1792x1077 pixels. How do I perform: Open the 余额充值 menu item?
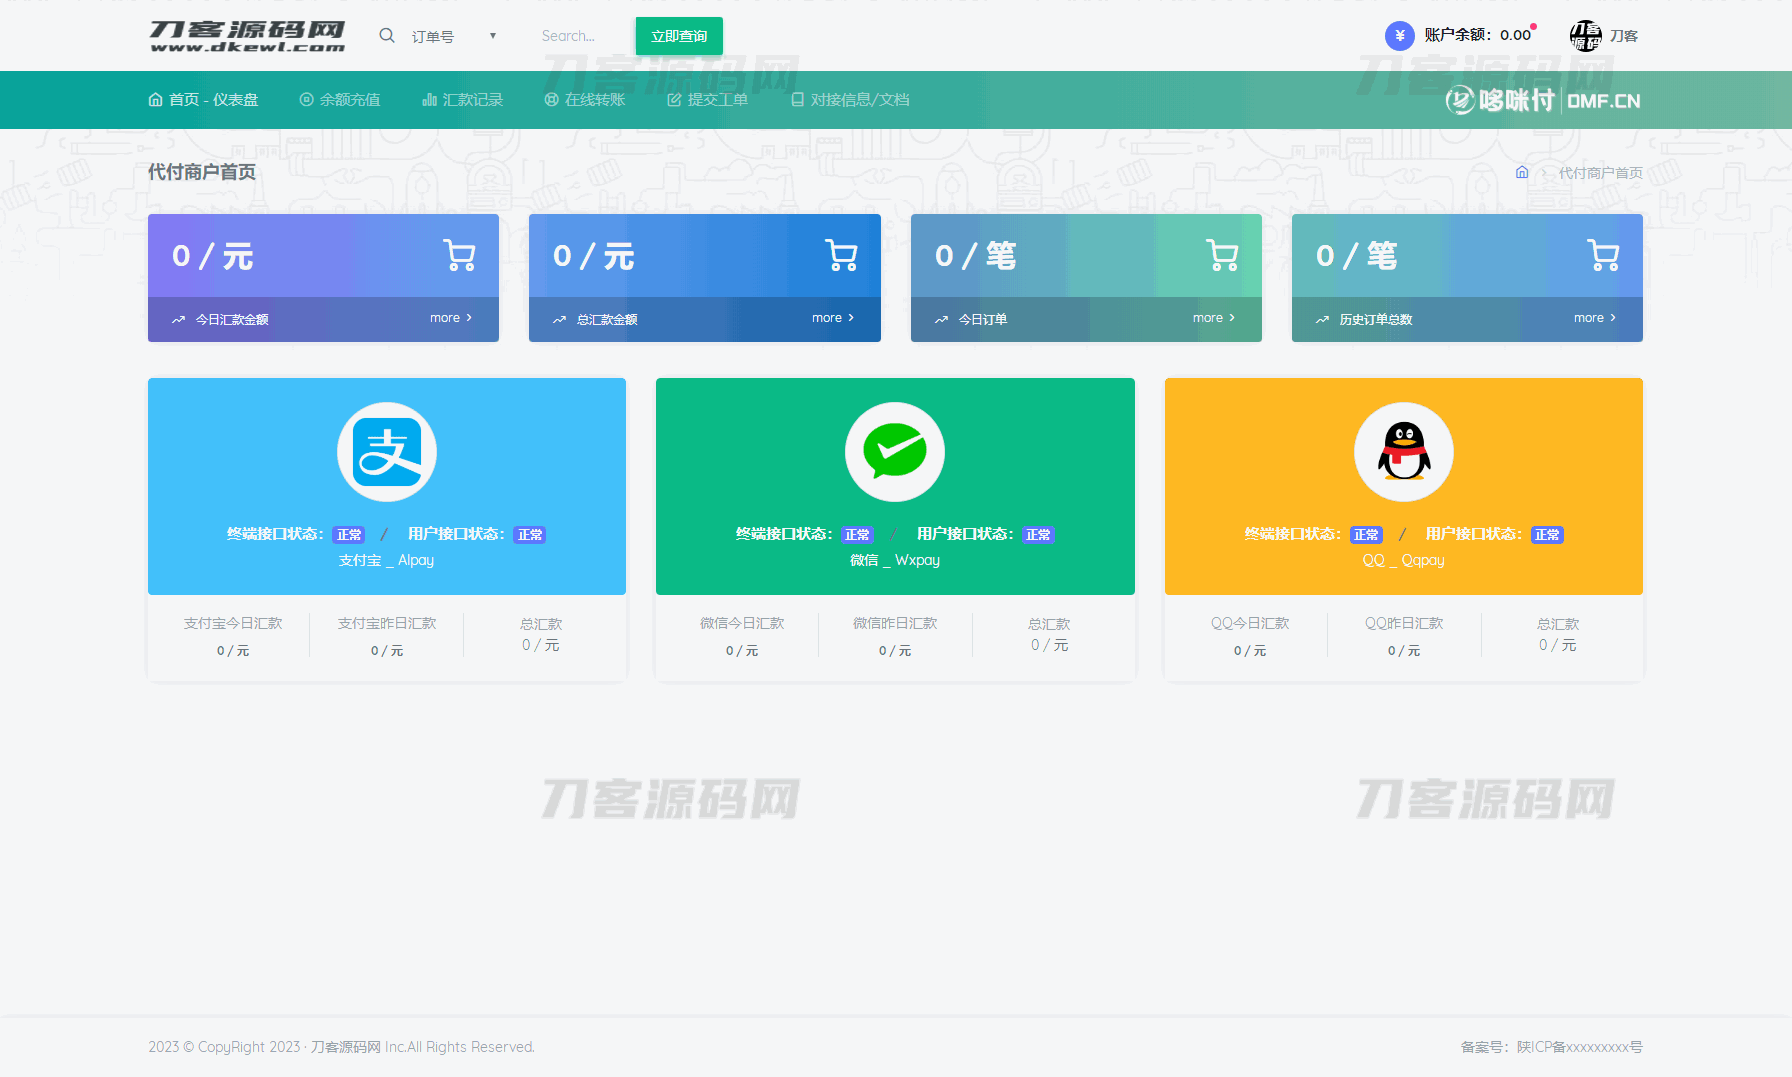click(x=340, y=100)
